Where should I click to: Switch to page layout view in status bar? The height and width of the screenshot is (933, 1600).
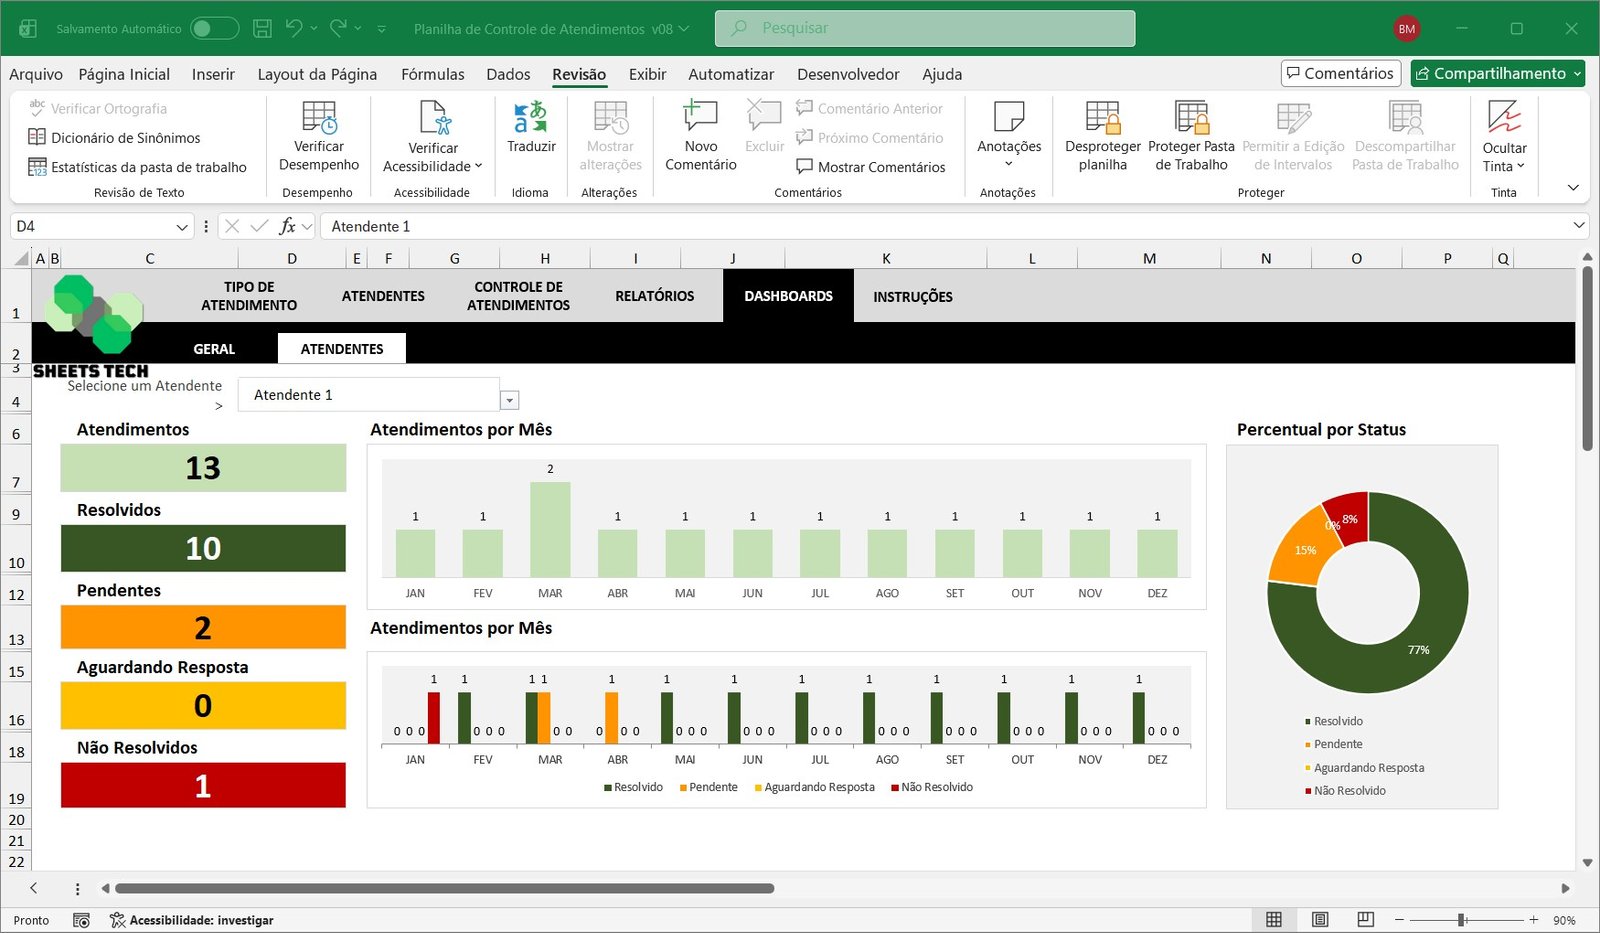coord(1320,920)
